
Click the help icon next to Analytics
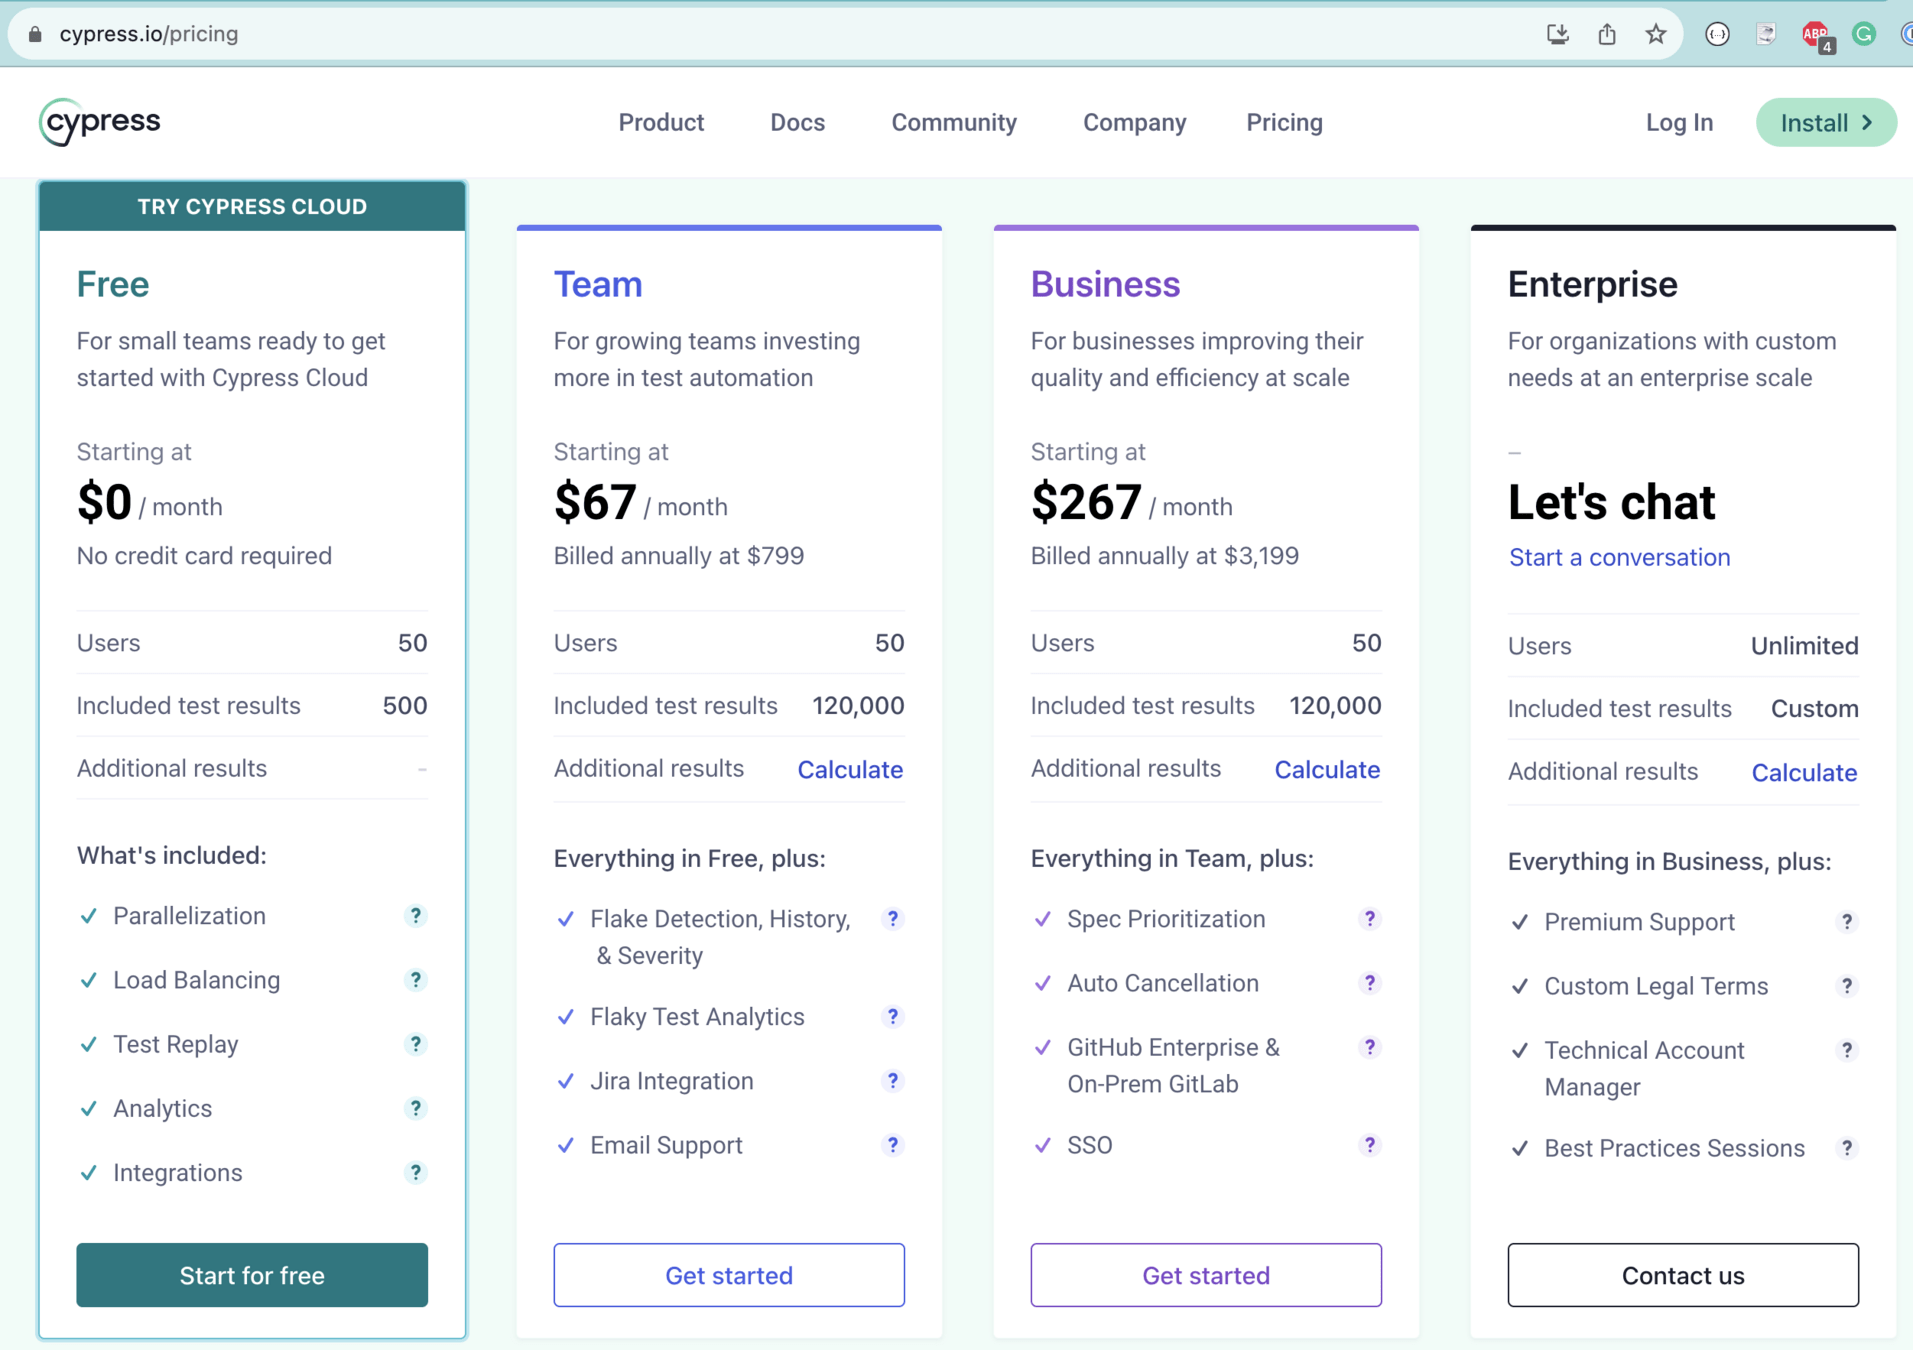pyautogui.click(x=415, y=1108)
